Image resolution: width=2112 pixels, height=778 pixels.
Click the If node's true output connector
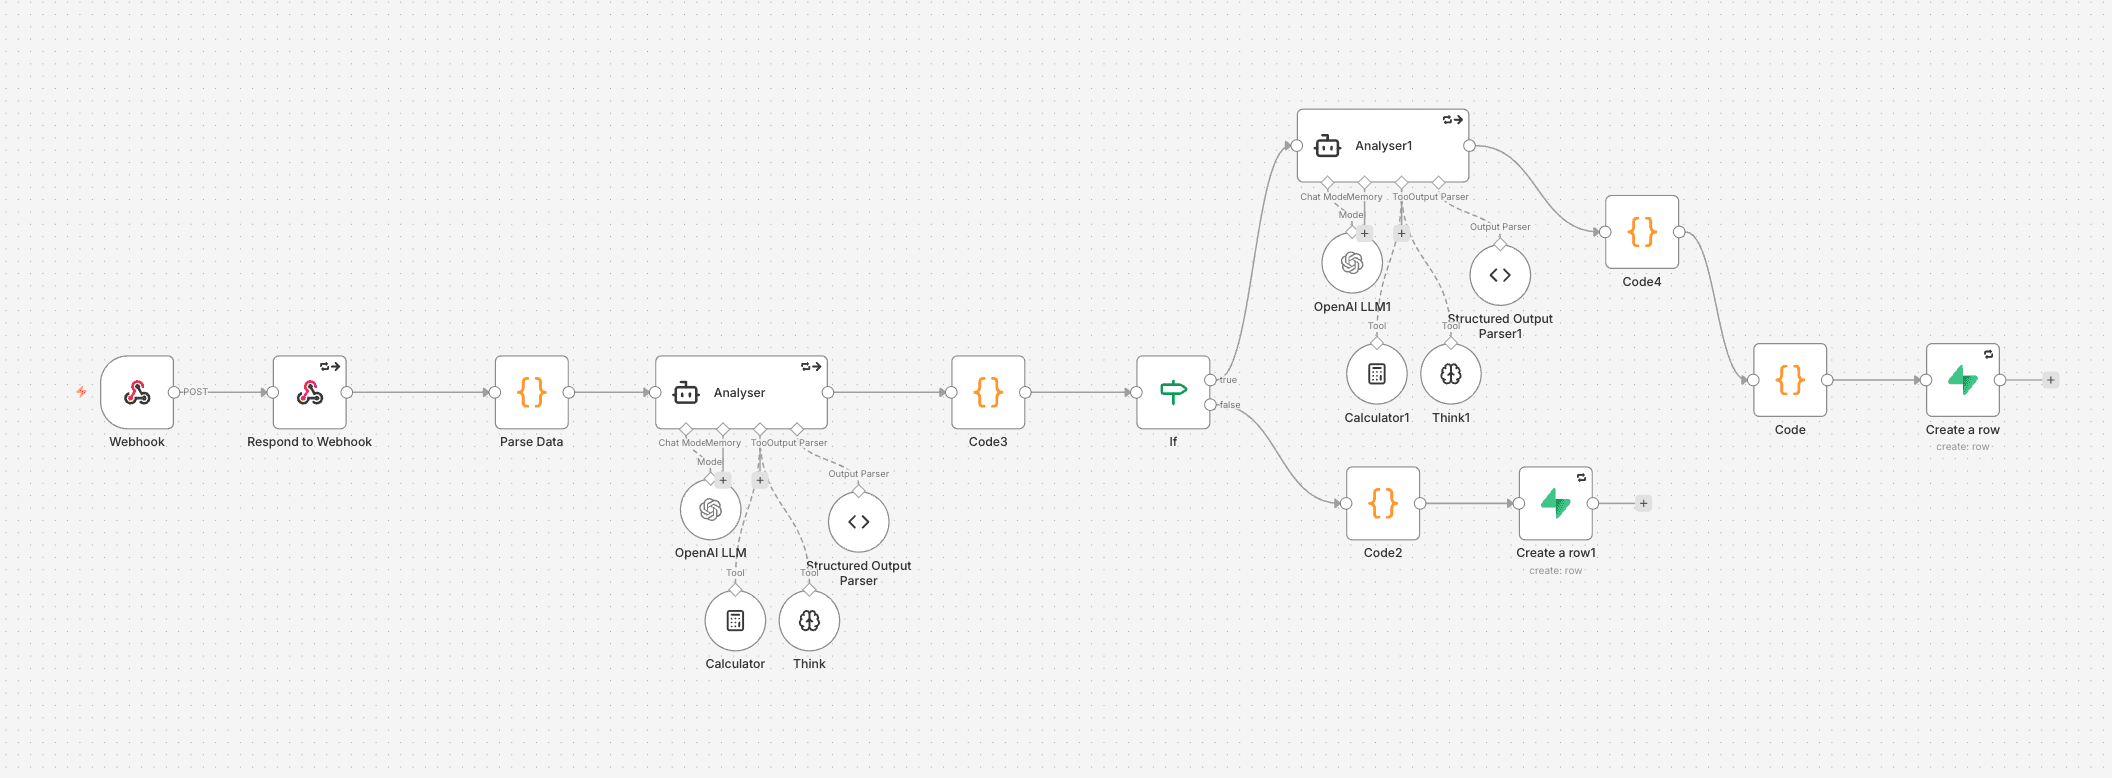coord(1210,380)
